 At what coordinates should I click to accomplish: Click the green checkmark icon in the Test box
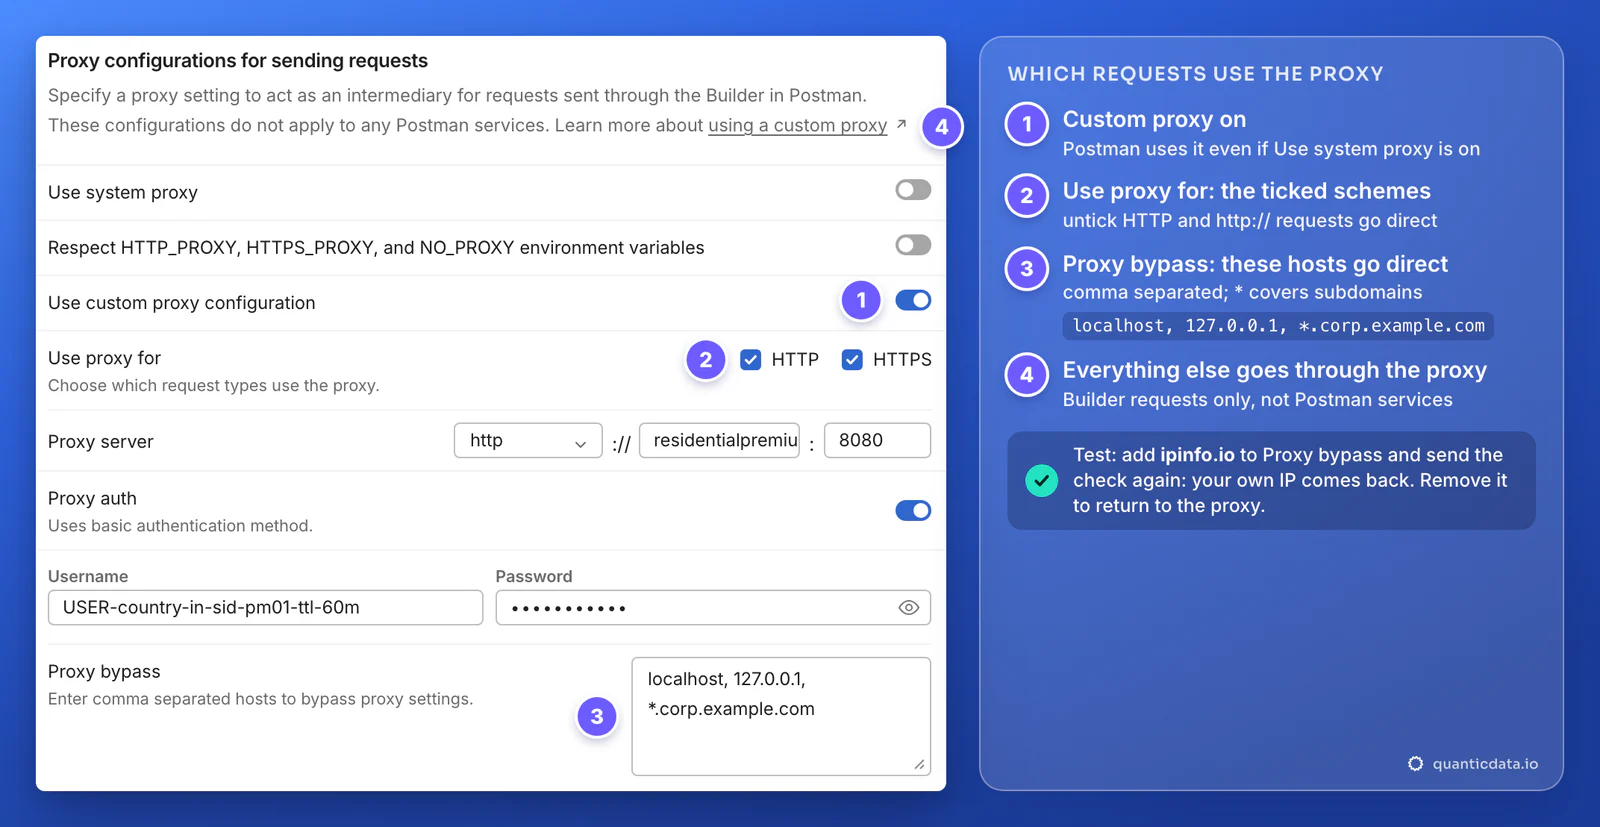[x=1041, y=481]
